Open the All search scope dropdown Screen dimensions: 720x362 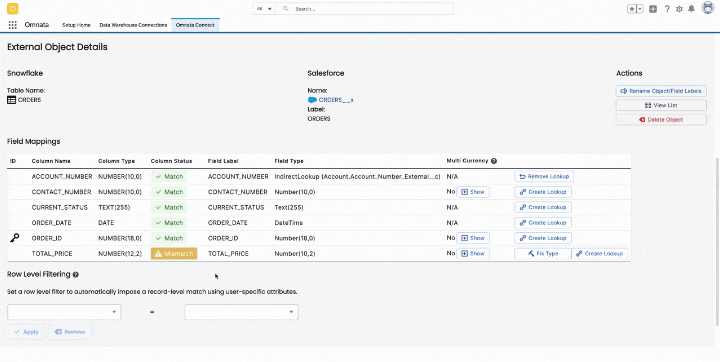[x=264, y=9]
